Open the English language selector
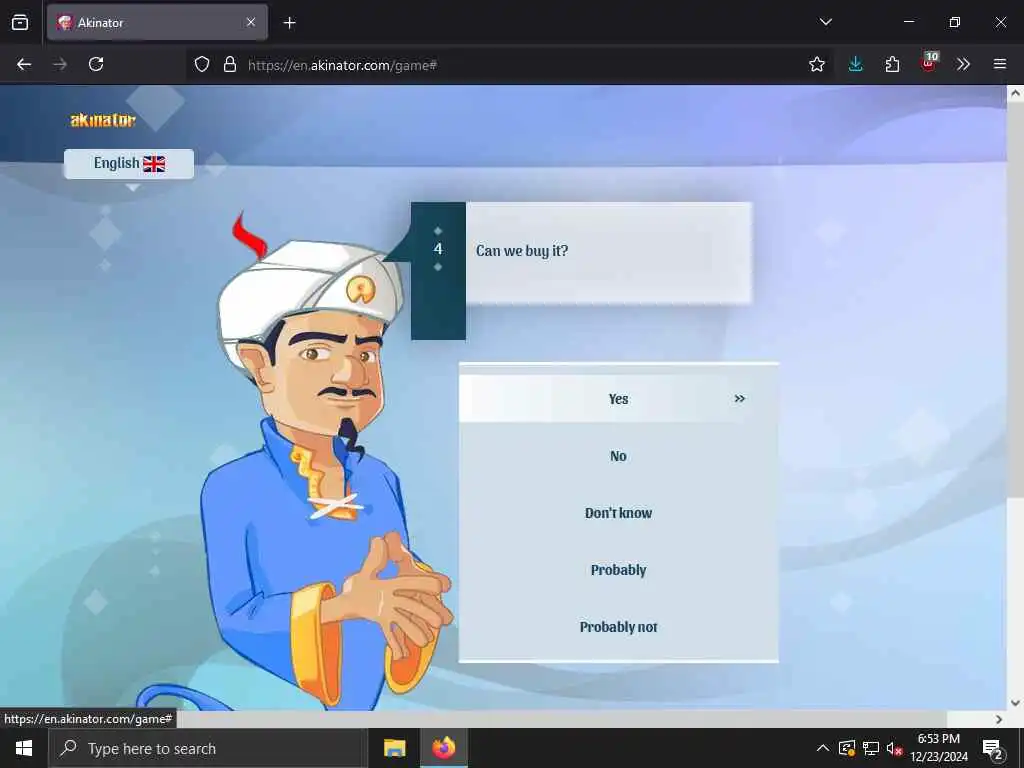Screen dimensions: 1024x768 coord(129,163)
